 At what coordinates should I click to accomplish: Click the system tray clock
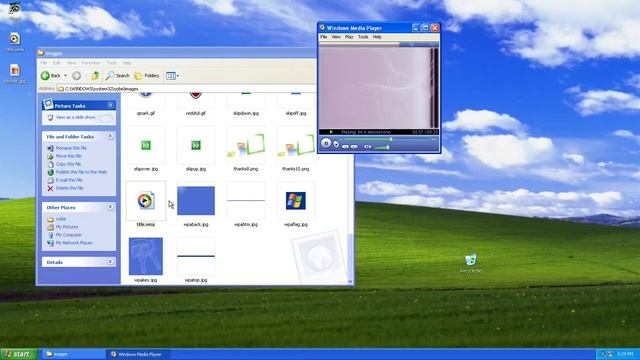point(624,354)
